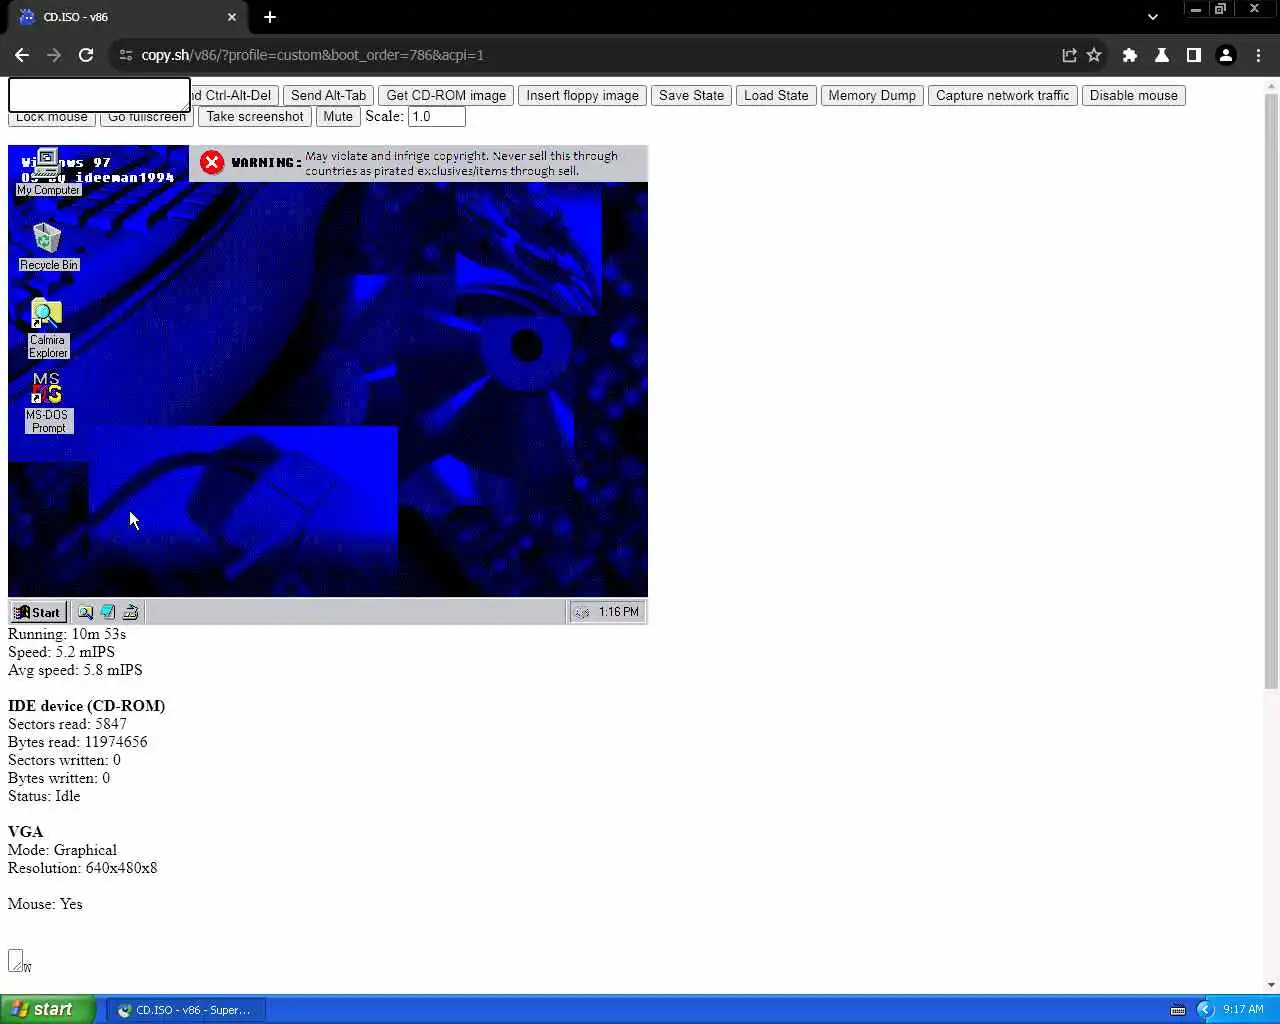
Task: Reload the page with refresh icon
Action: coord(86,55)
